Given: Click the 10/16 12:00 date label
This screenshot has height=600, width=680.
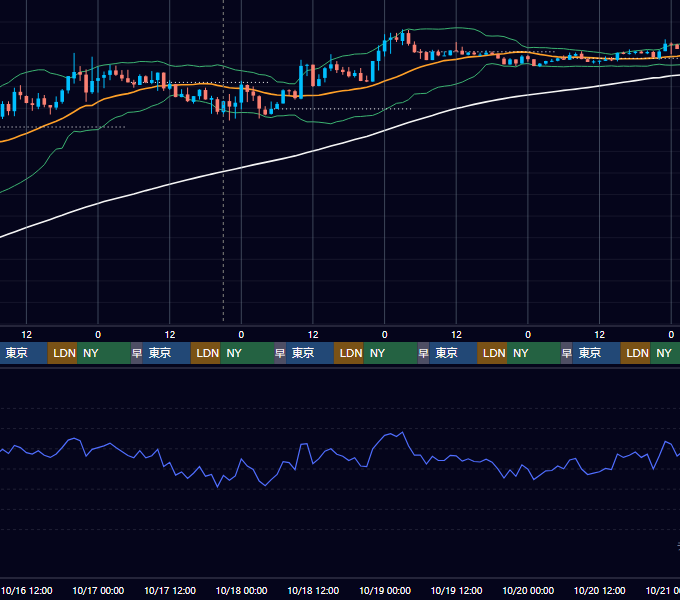Looking at the screenshot, I should pyautogui.click(x=26, y=590).
